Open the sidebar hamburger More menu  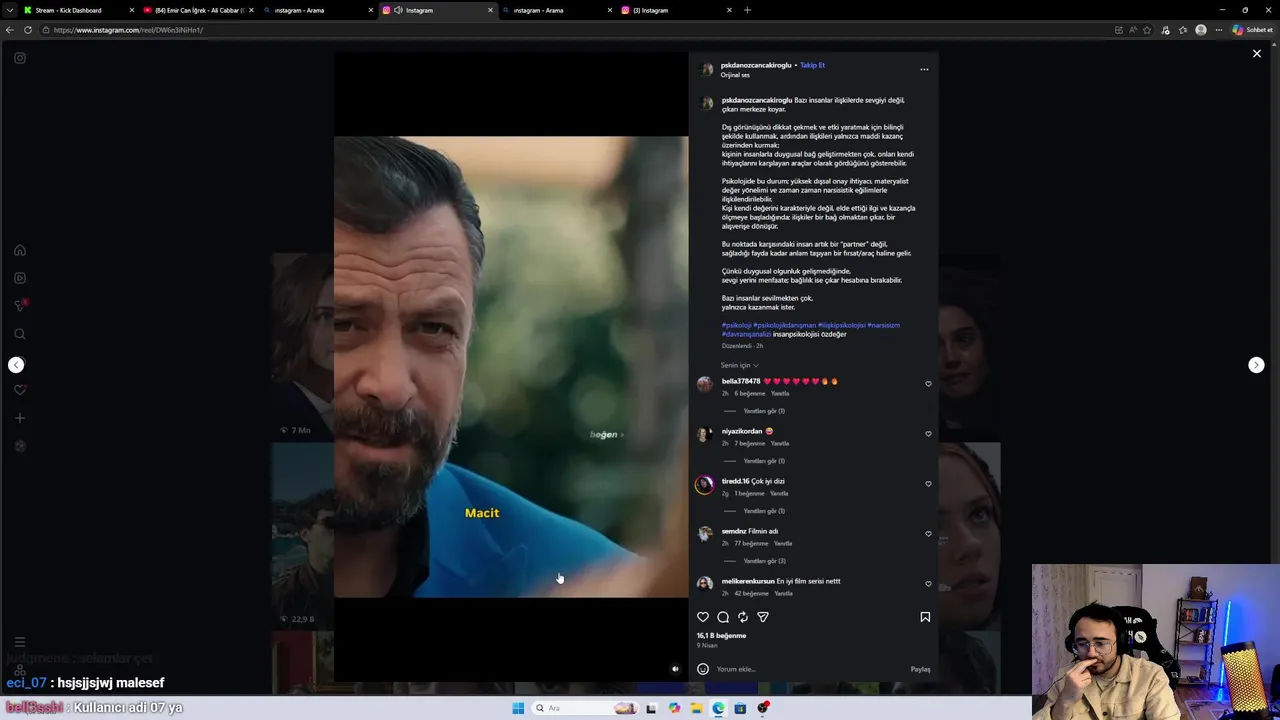pyautogui.click(x=20, y=642)
